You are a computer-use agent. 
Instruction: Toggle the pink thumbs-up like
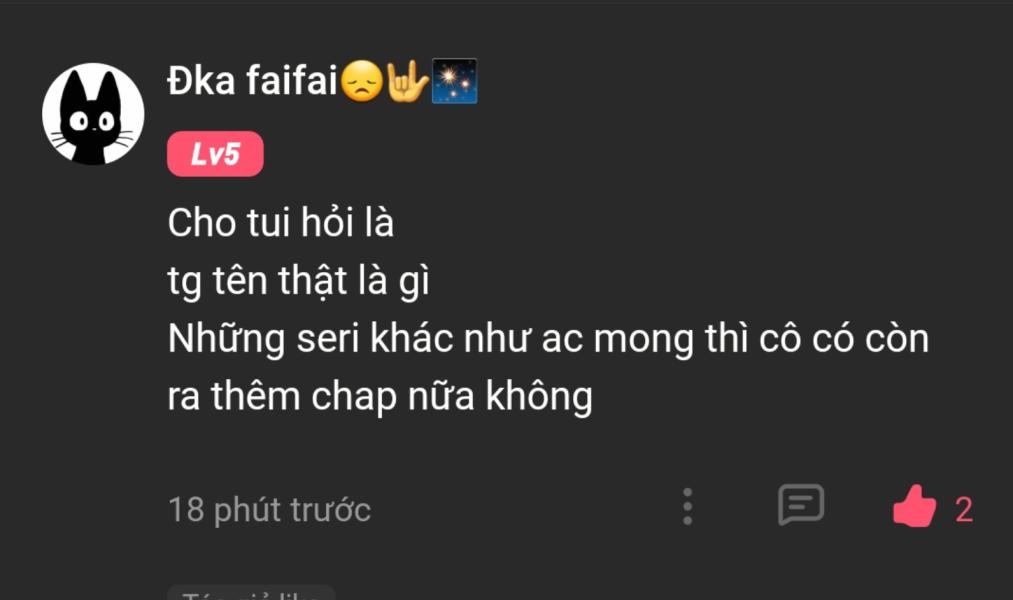point(914,506)
